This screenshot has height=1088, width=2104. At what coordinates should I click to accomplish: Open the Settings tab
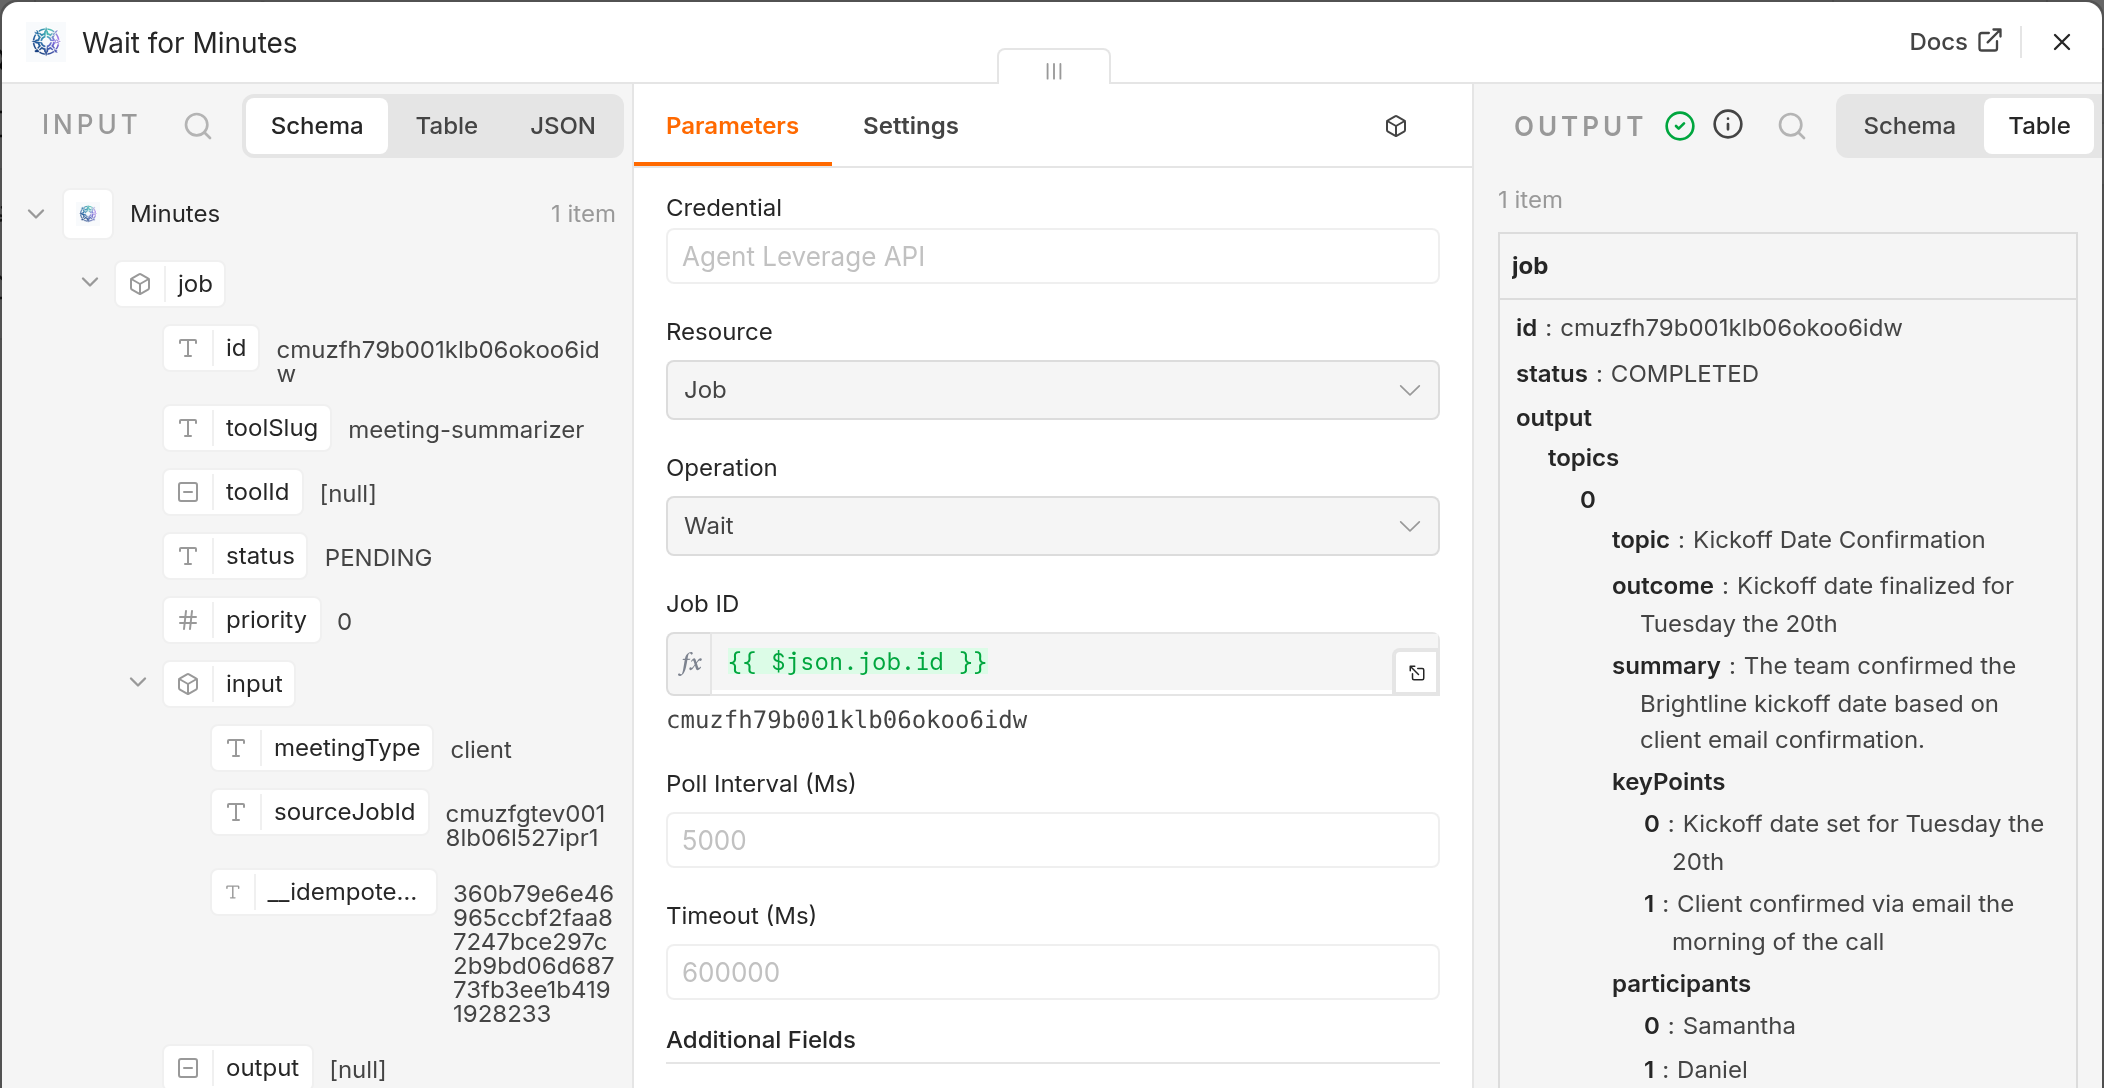click(x=910, y=126)
